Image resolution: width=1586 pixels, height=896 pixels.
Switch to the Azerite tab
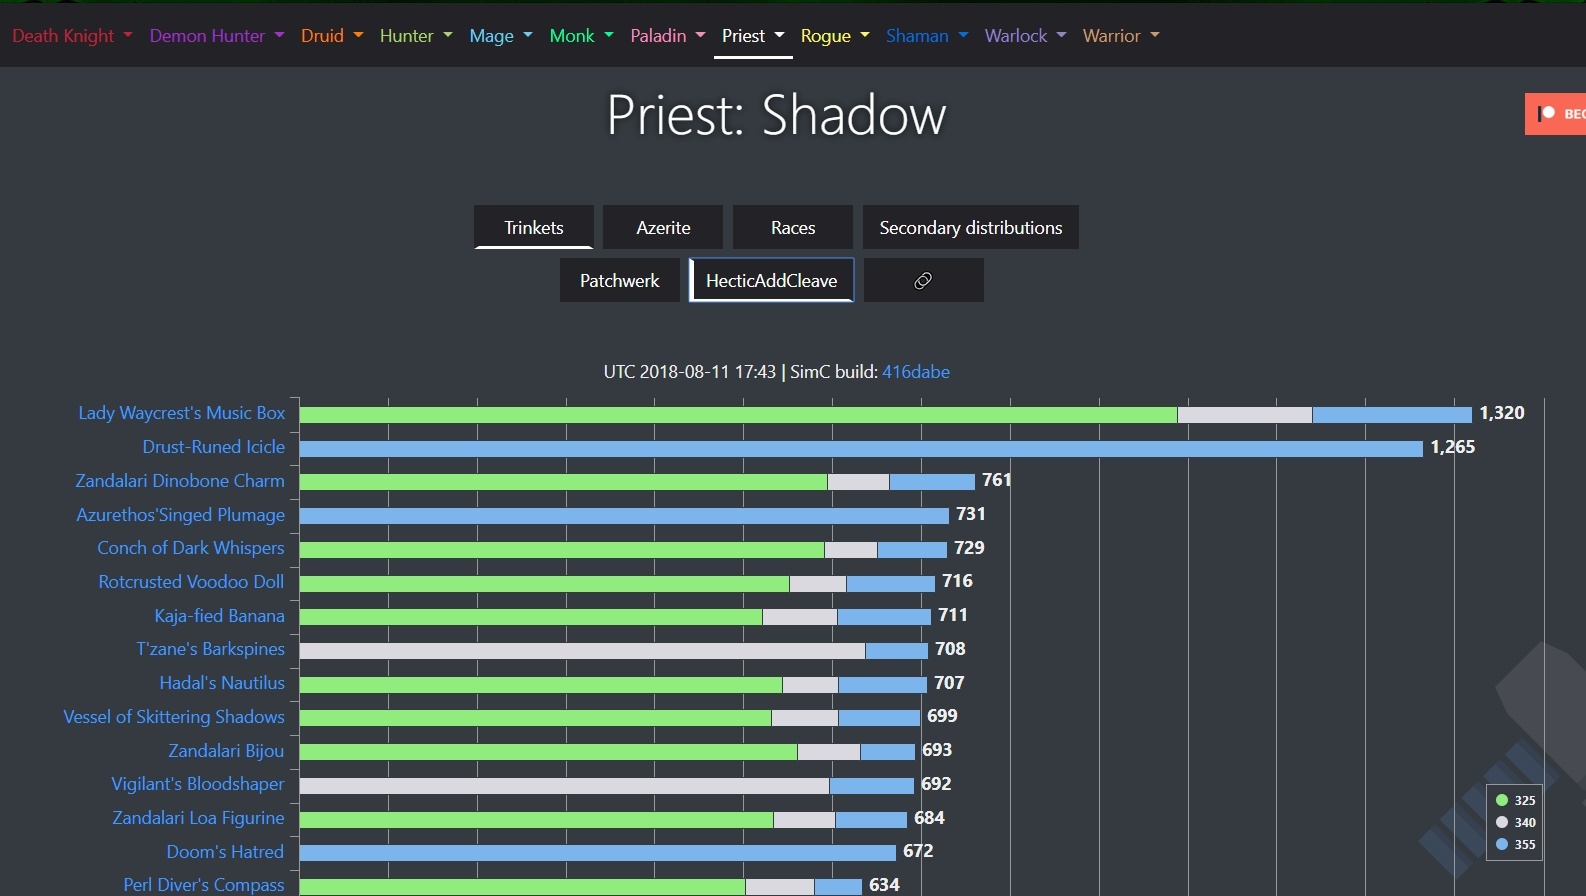coord(663,227)
